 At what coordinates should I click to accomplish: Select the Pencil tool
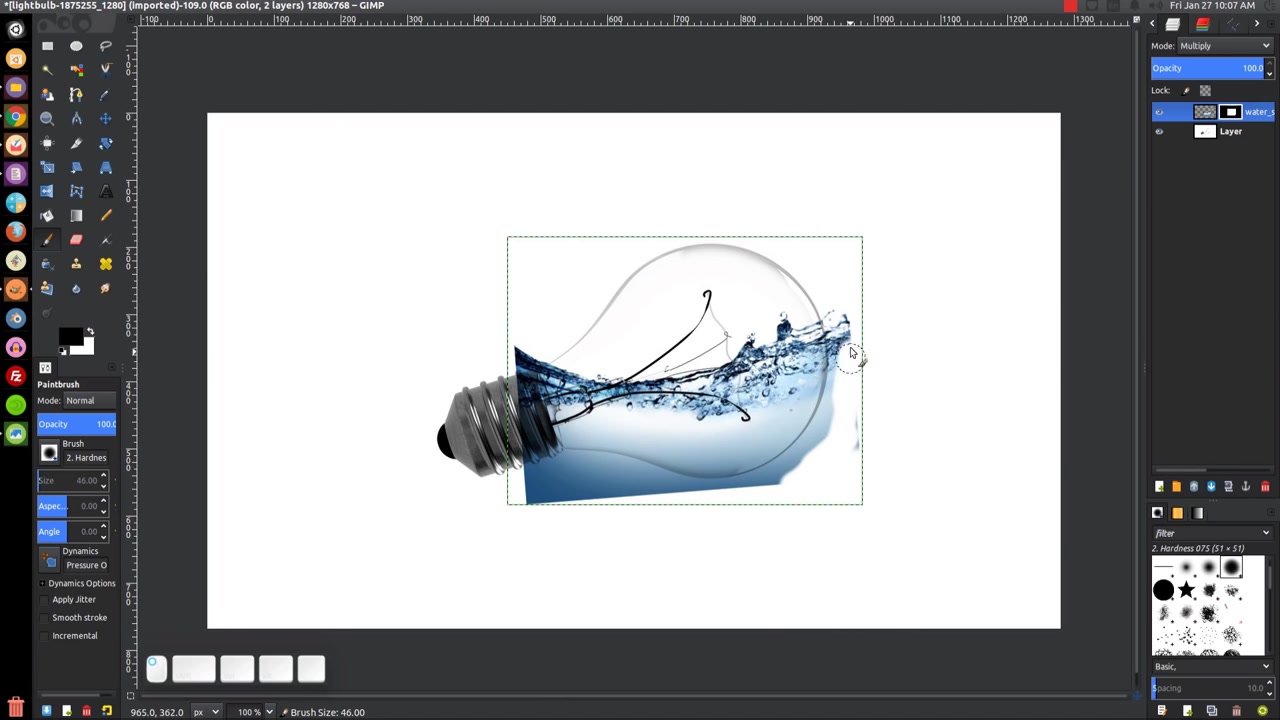pos(105,215)
